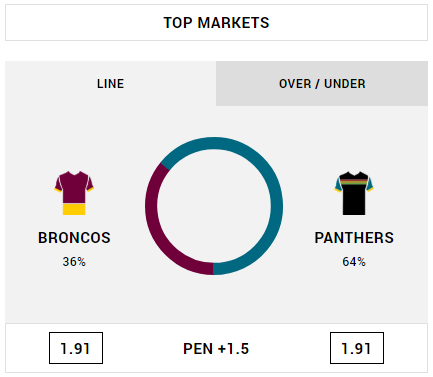Select Panthers 1.91 odds button

pyautogui.click(x=357, y=348)
